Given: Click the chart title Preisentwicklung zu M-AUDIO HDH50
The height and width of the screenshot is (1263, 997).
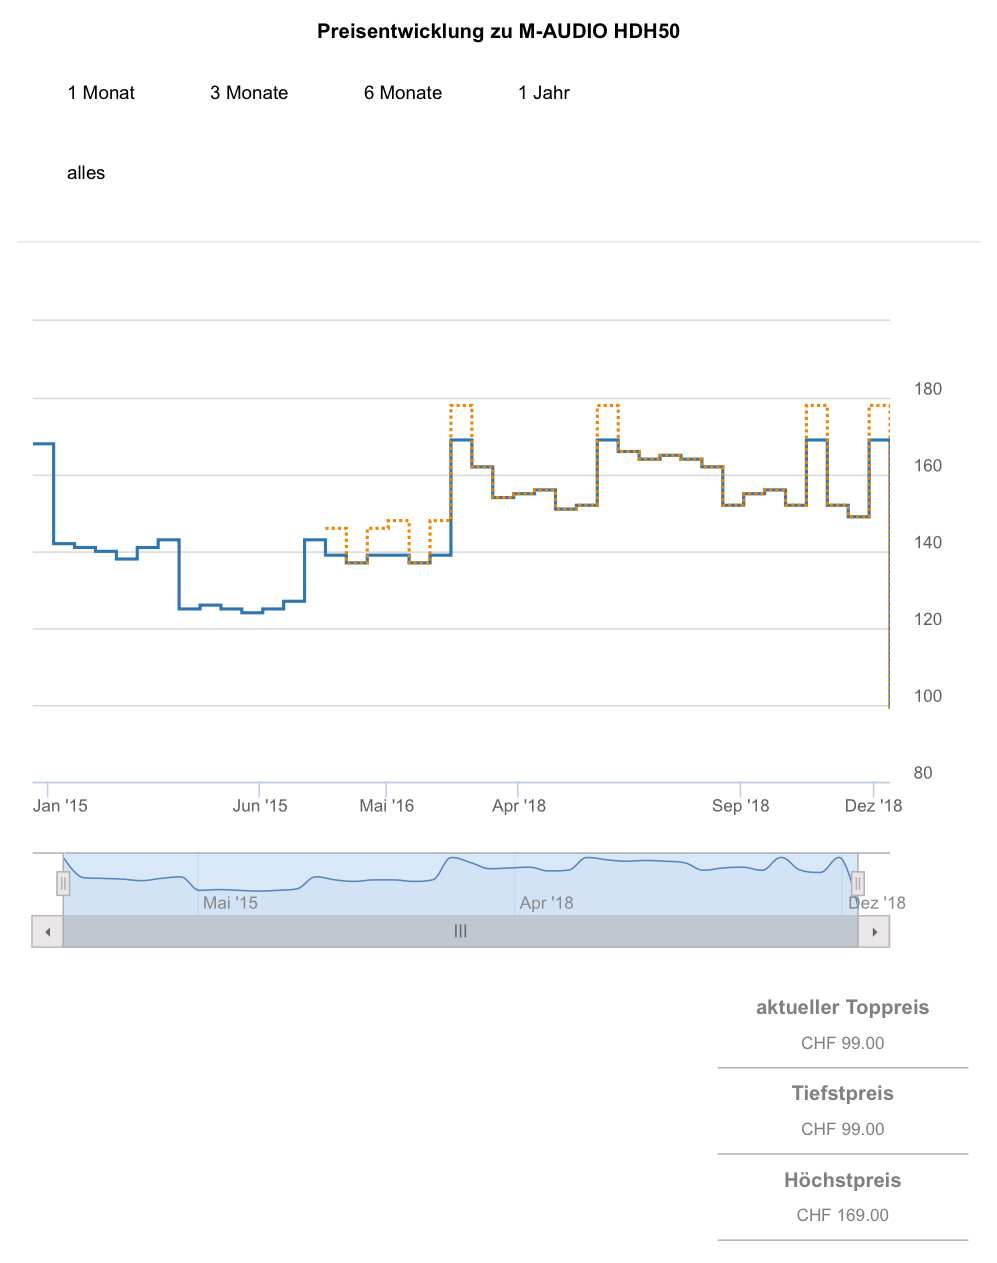Looking at the screenshot, I should point(498,32).
